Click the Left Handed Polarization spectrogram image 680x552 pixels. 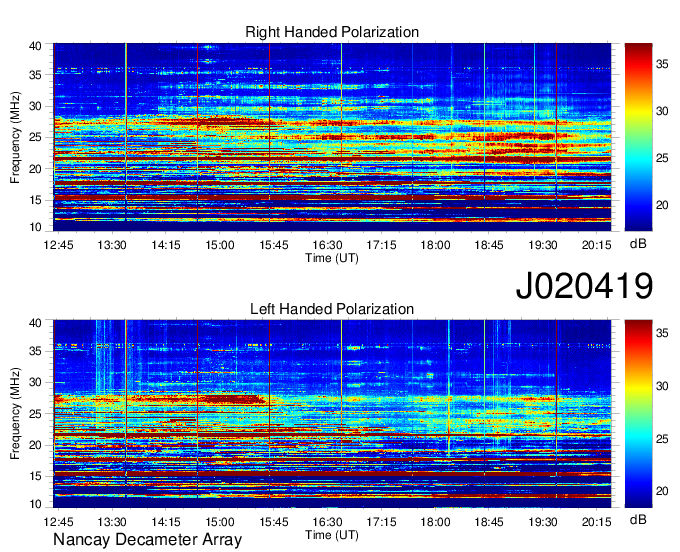tap(332, 414)
